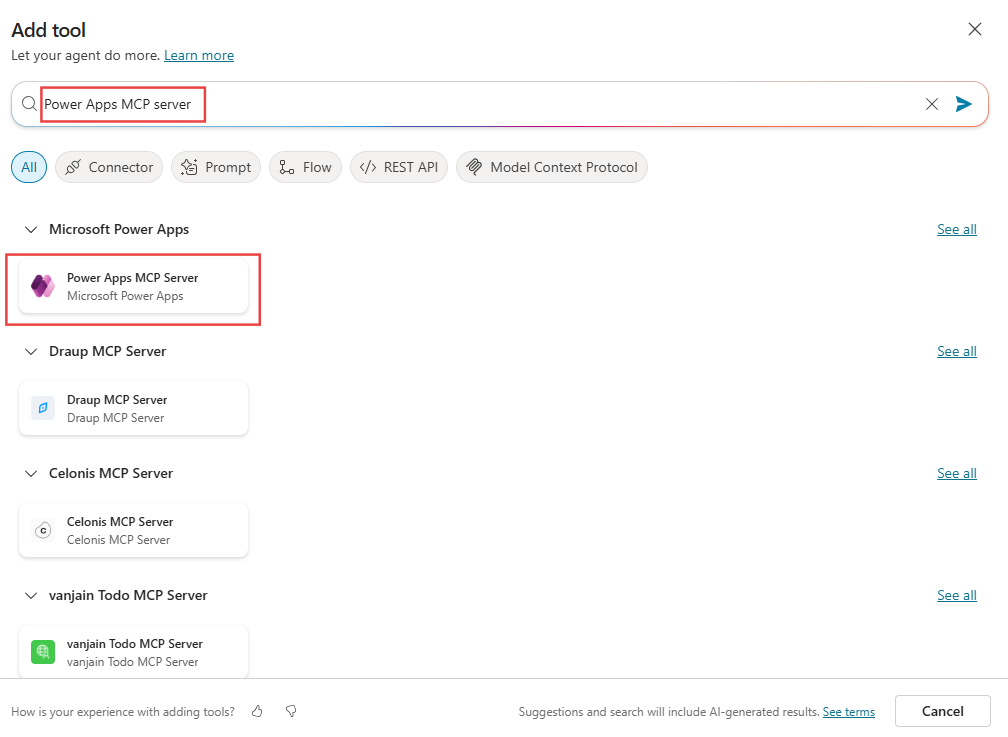
Task: Select the All filter chip
Action: [x=28, y=166]
